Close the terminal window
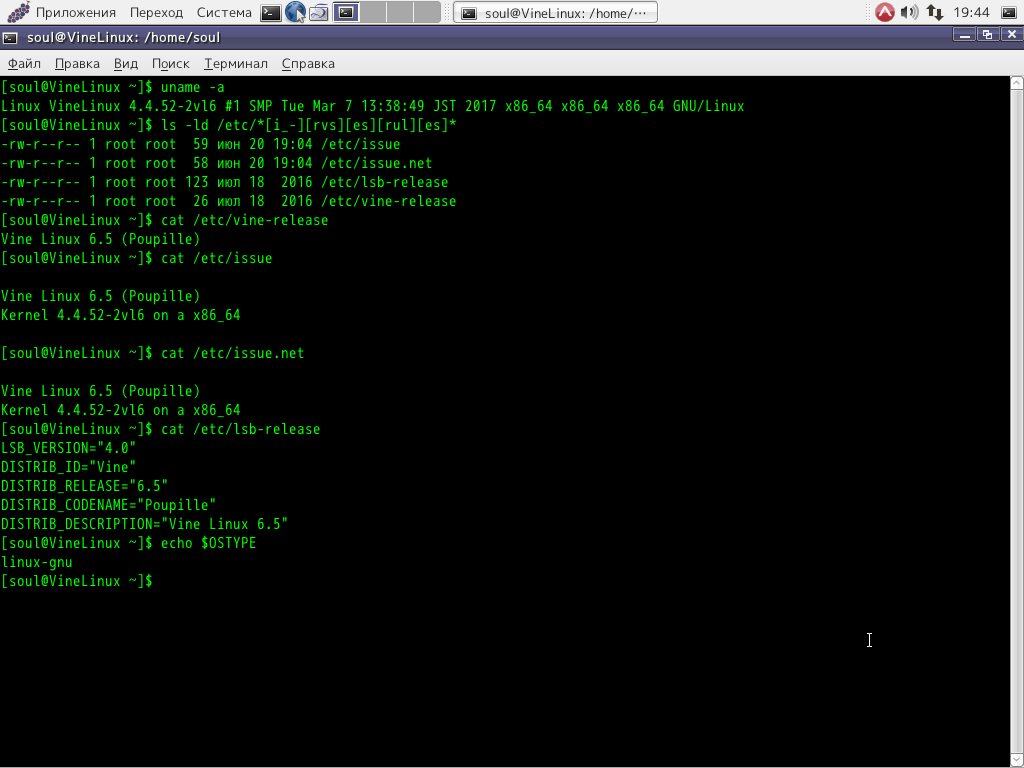1024x768 pixels. click(x=1011, y=35)
